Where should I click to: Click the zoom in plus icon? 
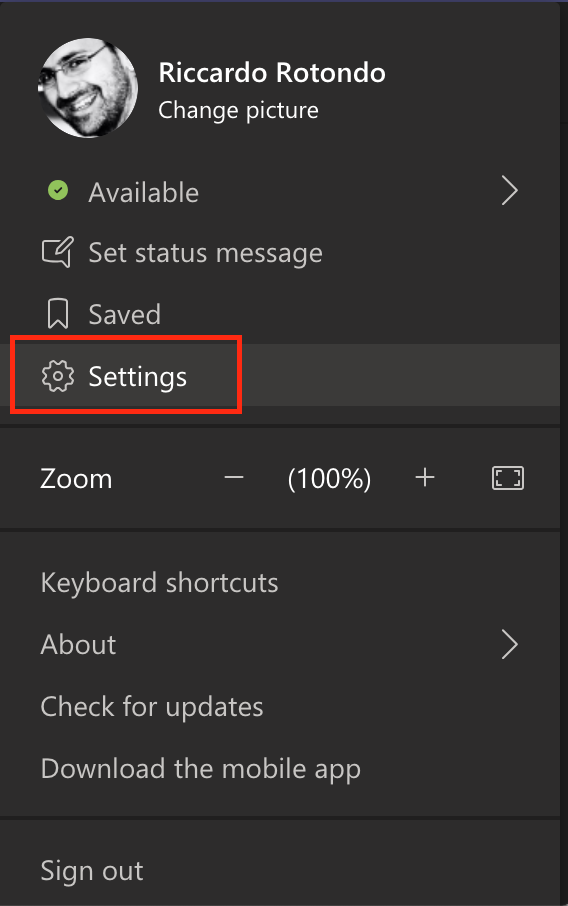[x=425, y=478]
